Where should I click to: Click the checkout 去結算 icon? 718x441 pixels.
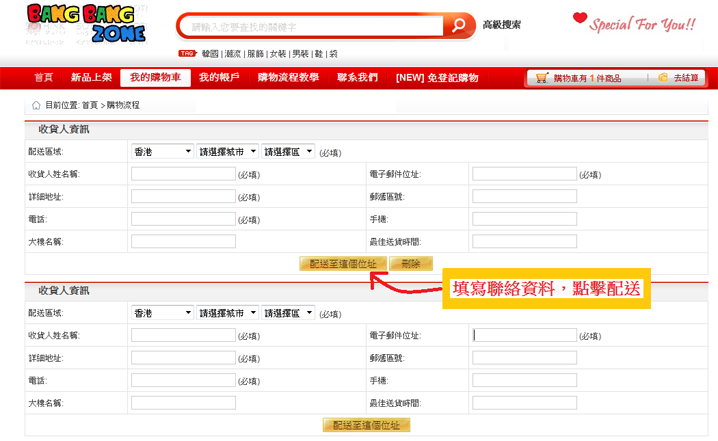click(x=663, y=77)
